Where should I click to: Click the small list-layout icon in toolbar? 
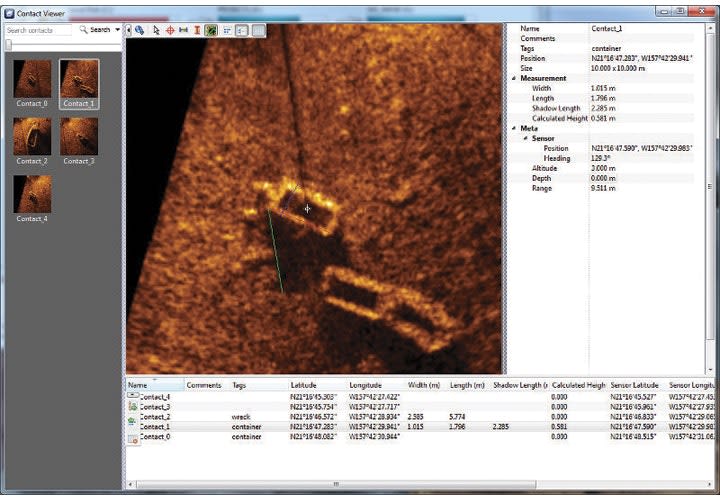[x=227, y=31]
